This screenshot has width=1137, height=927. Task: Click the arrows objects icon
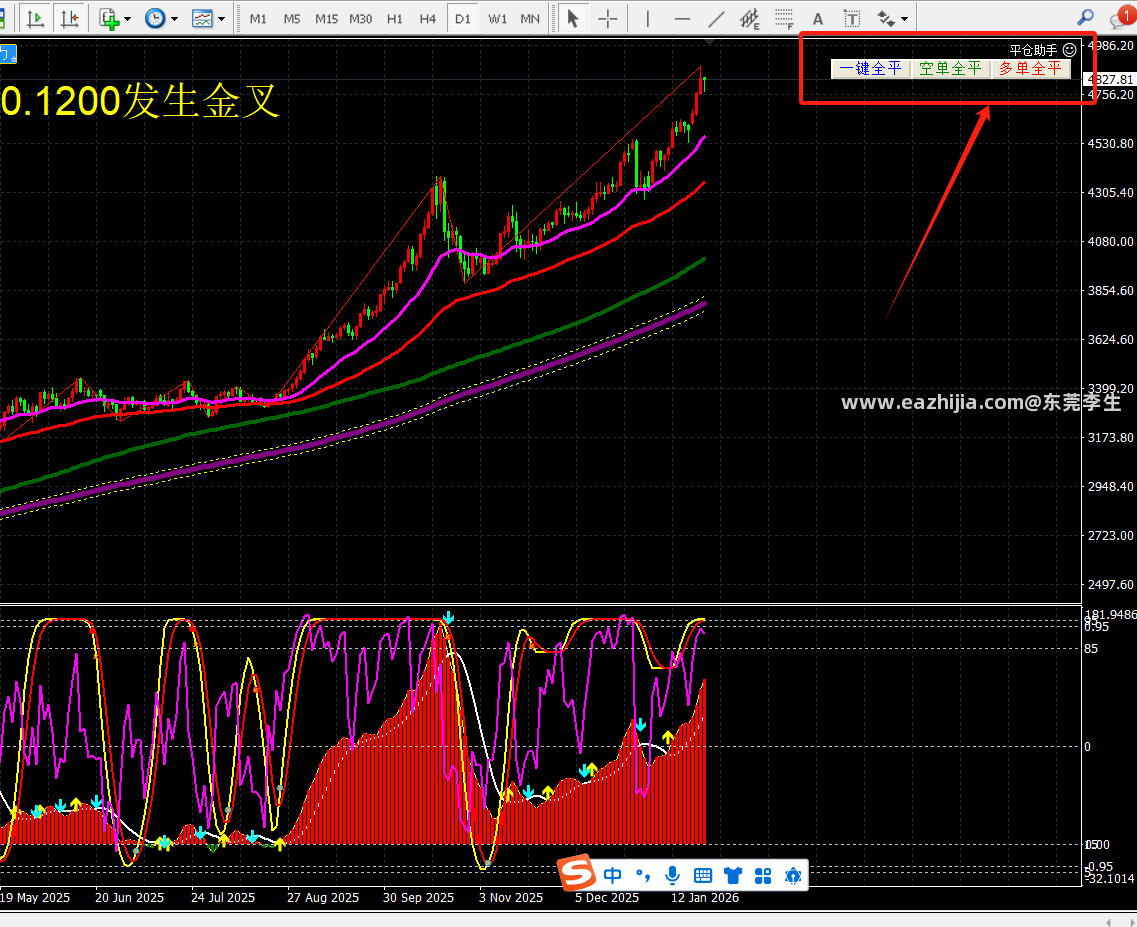coord(886,19)
